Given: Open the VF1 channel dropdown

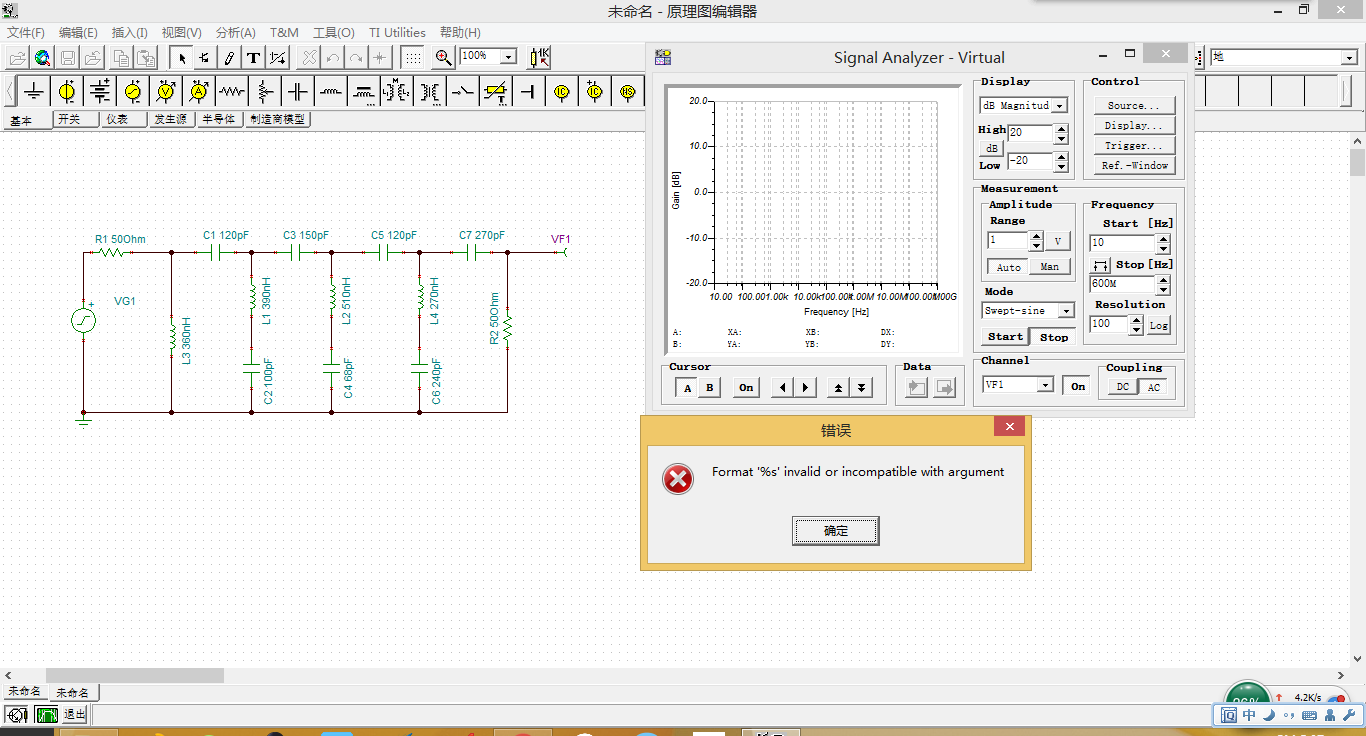Looking at the screenshot, I should coord(1018,385).
